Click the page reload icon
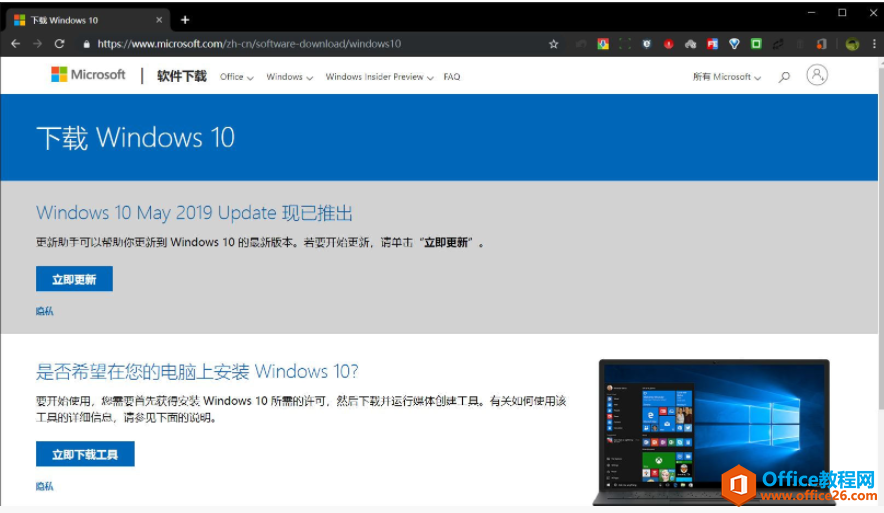Image resolution: width=884 pixels, height=513 pixels. click(x=59, y=44)
